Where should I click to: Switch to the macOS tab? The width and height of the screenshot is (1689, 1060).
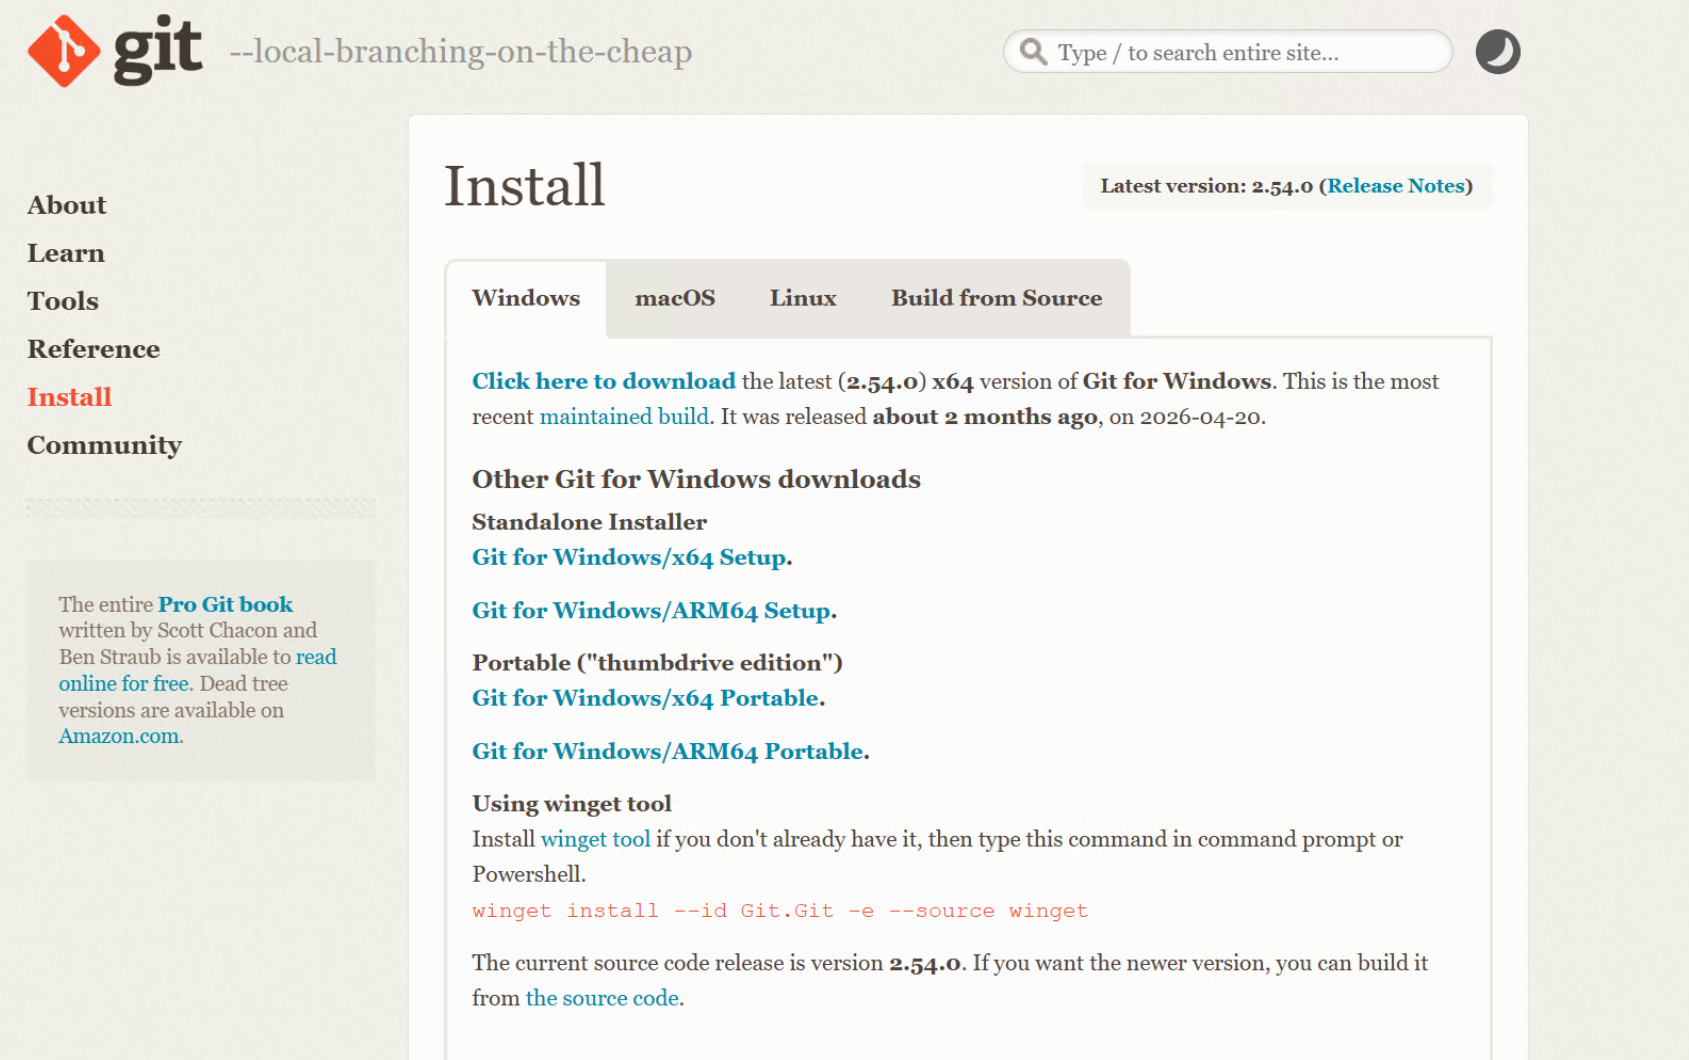[x=675, y=298]
